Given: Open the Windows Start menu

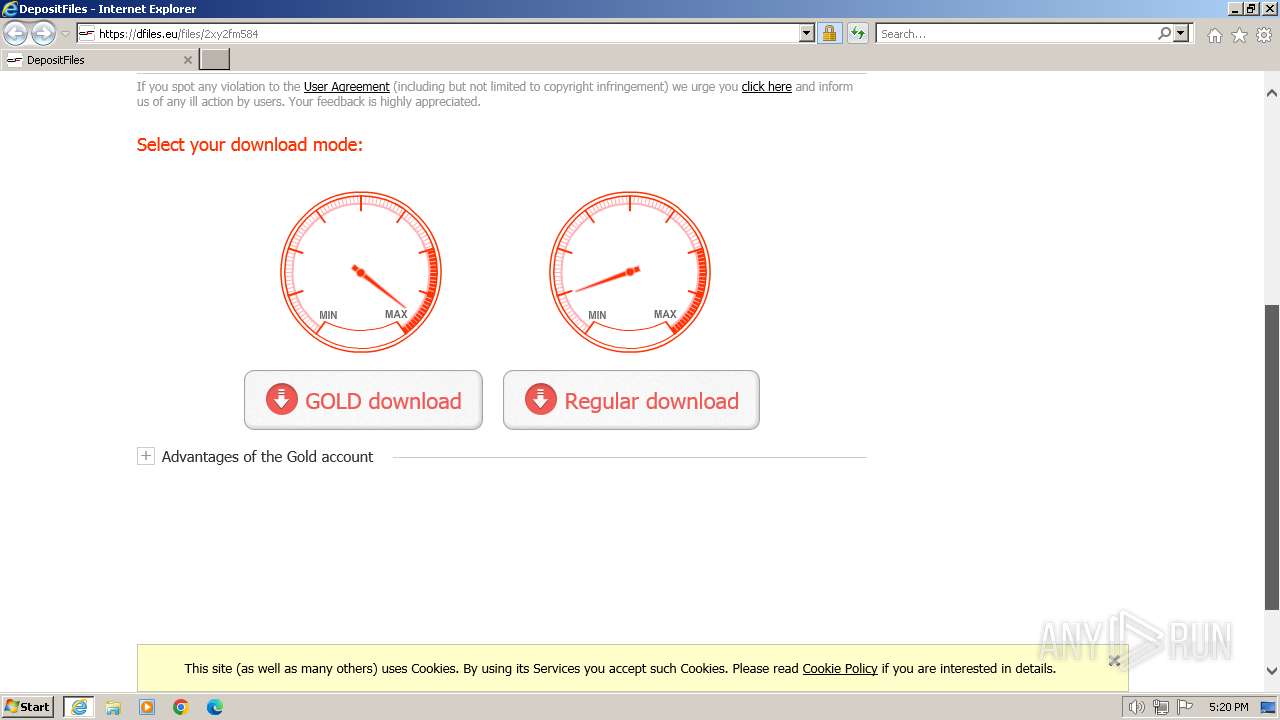Looking at the screenshot, I should (28, 707).
